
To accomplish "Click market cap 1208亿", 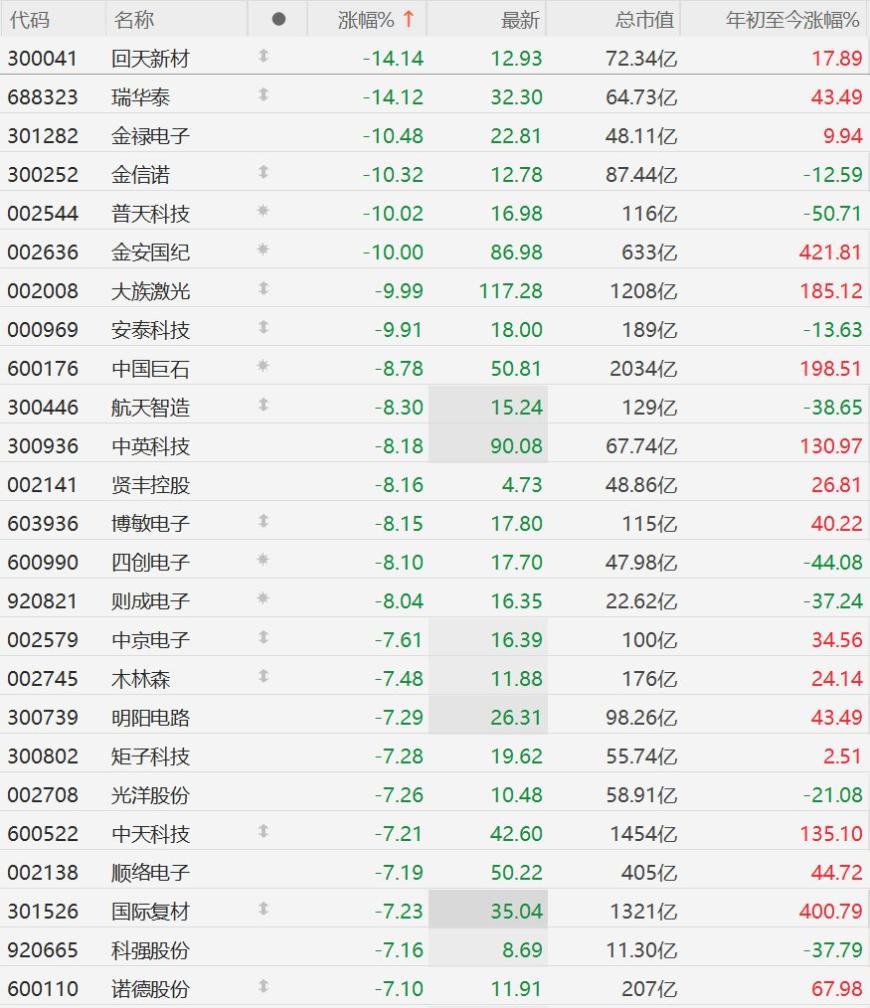I will [643, 291].
